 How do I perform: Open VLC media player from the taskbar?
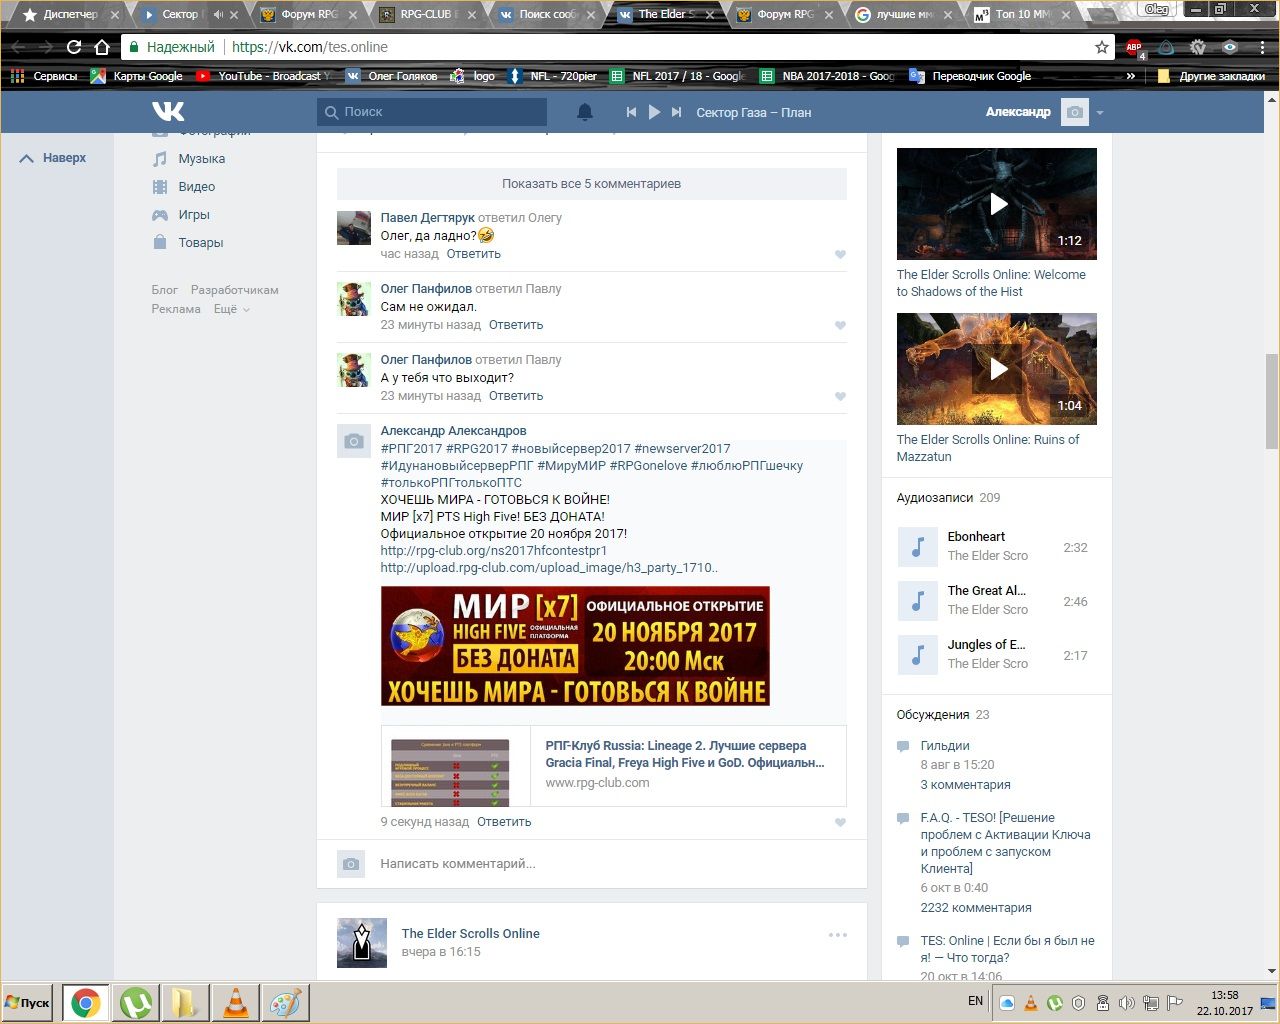point(236,1002)
